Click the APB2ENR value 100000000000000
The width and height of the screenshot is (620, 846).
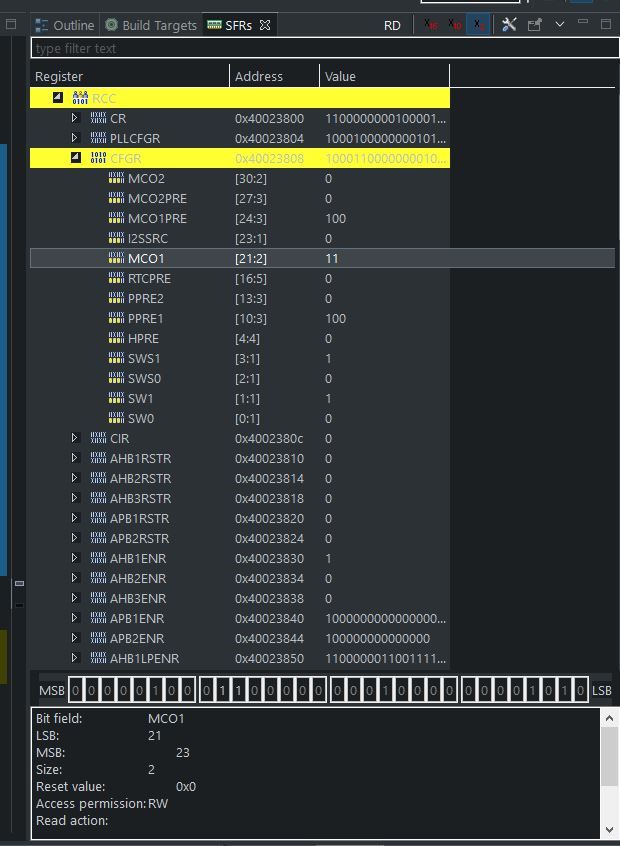coord(378,638)
